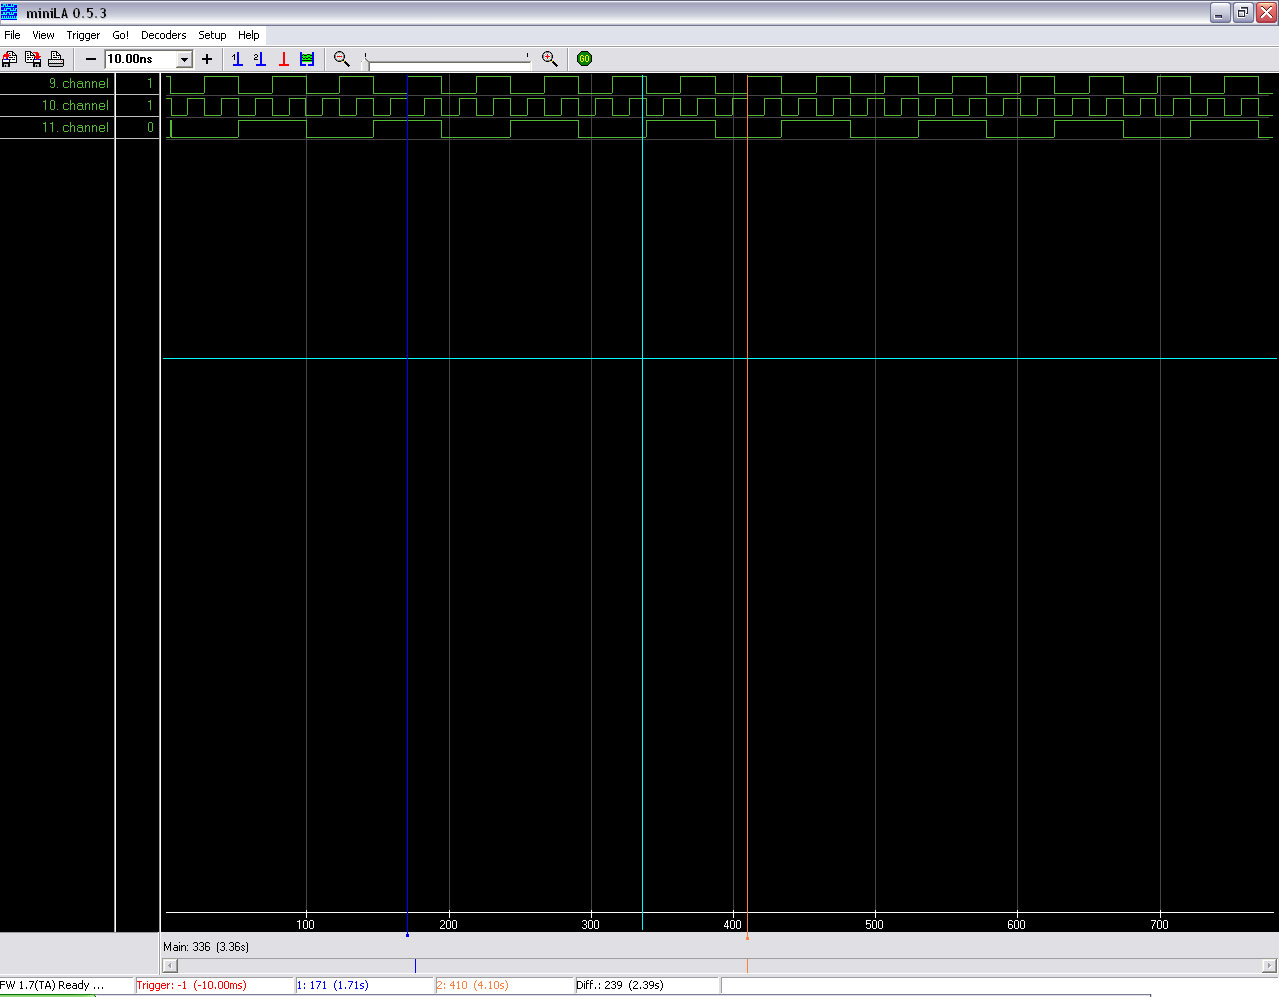Click the 1: 171 (1.71s) status field

[364, 985]
